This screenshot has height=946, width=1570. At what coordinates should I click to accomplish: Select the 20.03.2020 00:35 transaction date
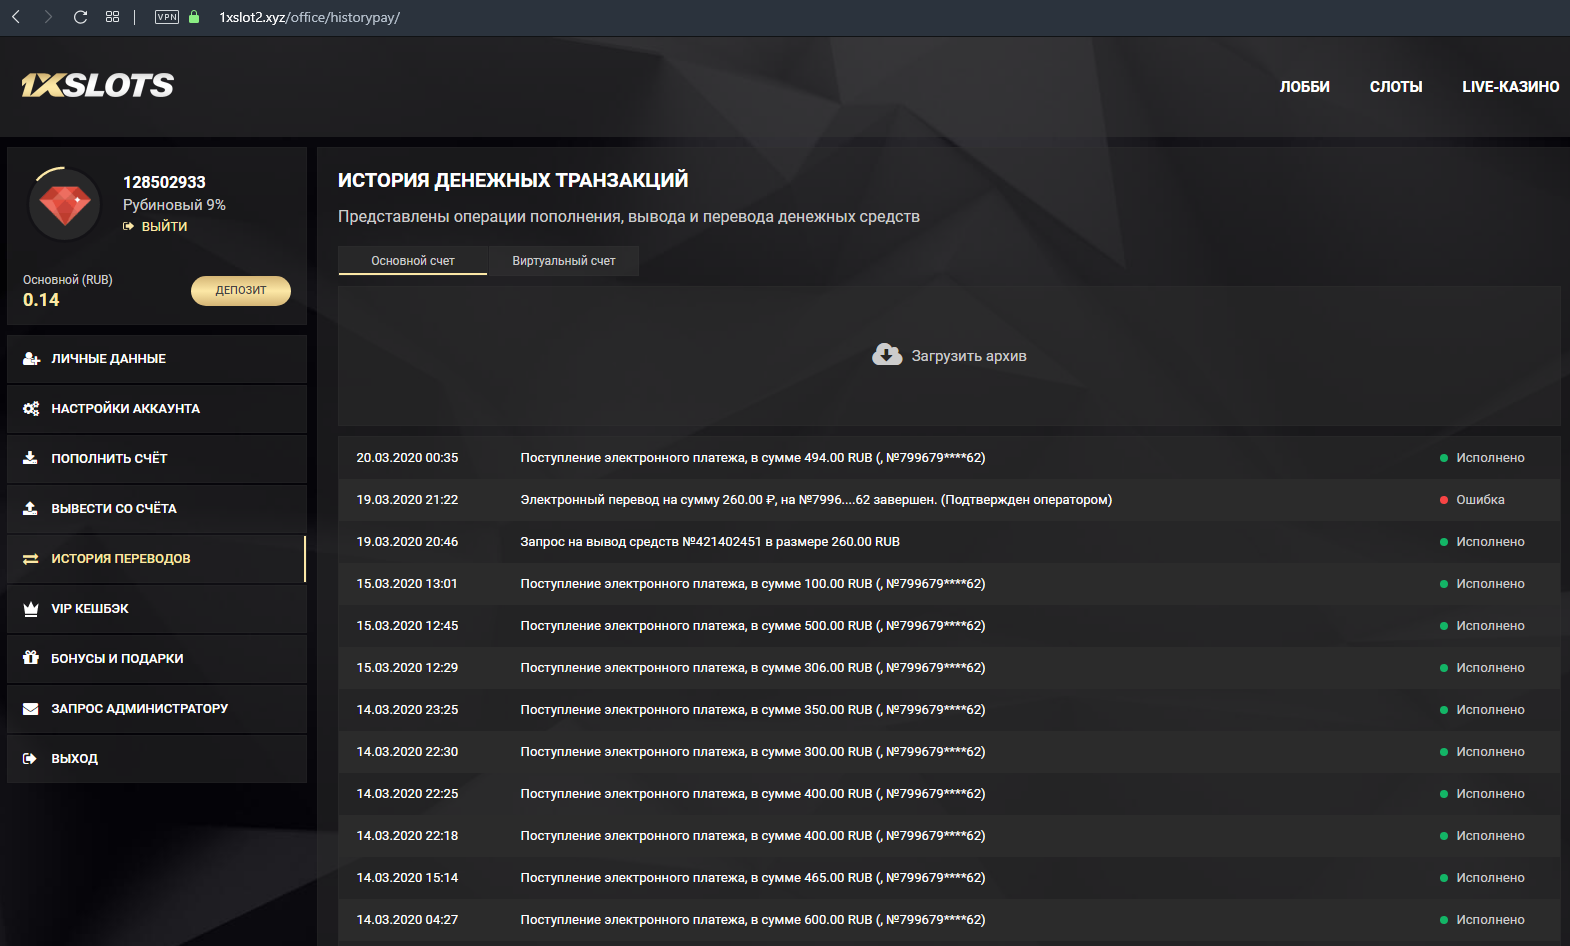tap(407, 458)
